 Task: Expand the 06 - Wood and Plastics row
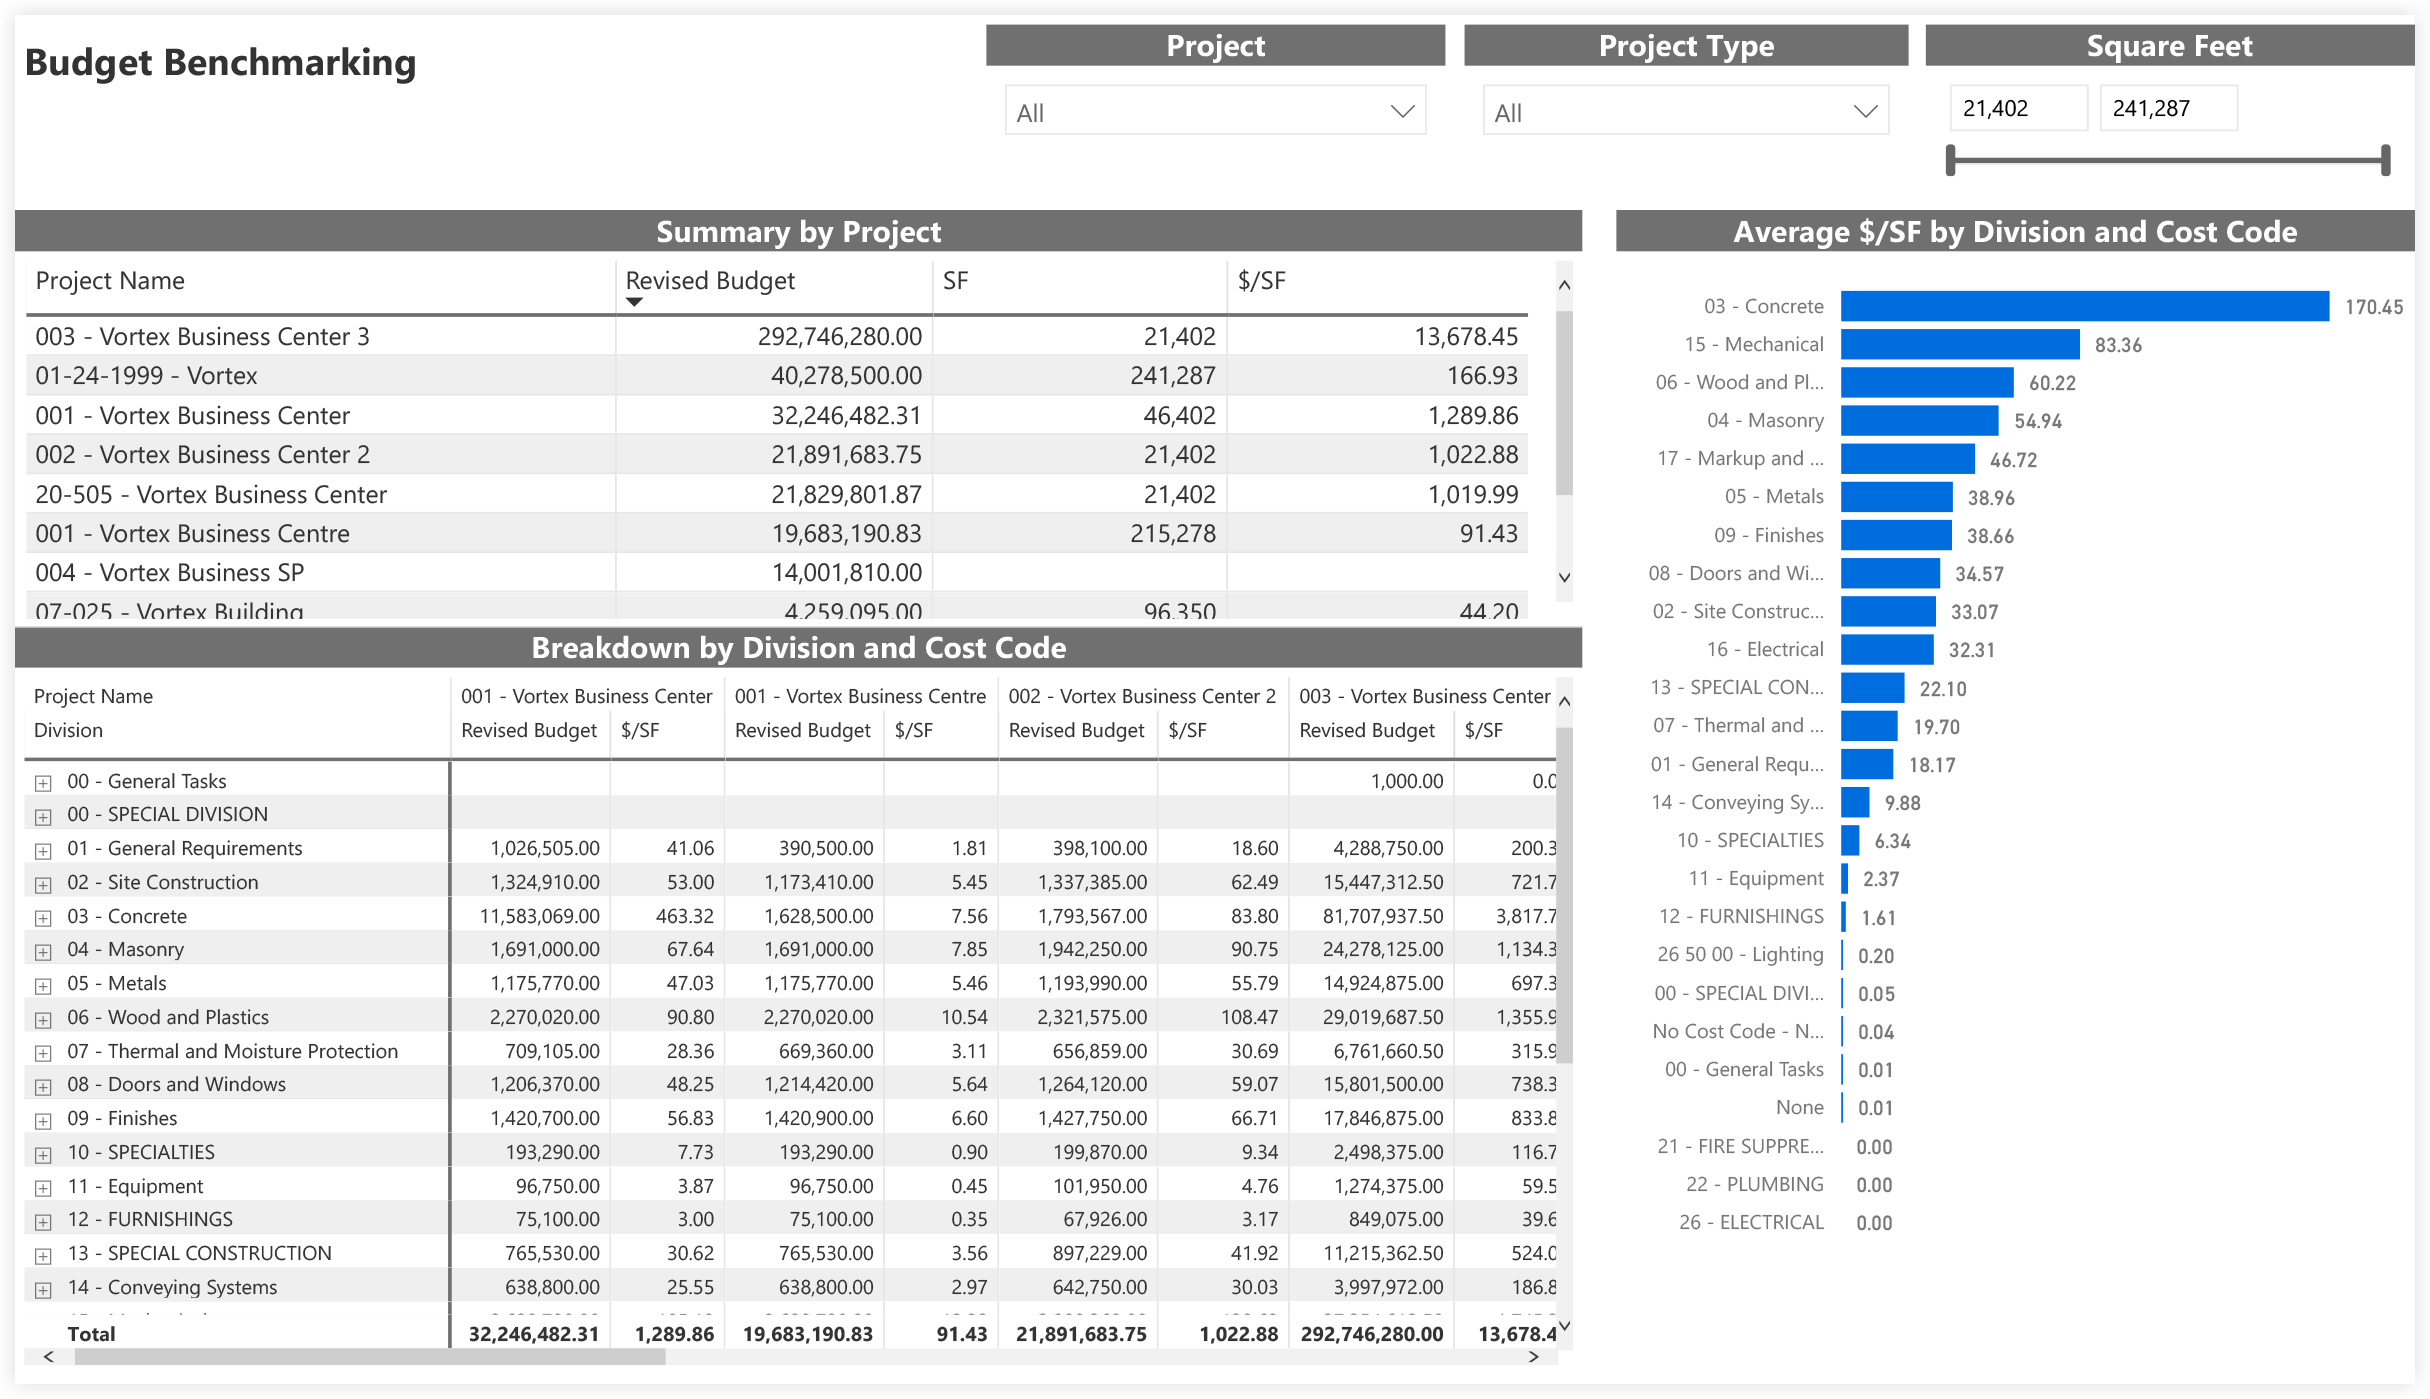(x=43, y=1020)
